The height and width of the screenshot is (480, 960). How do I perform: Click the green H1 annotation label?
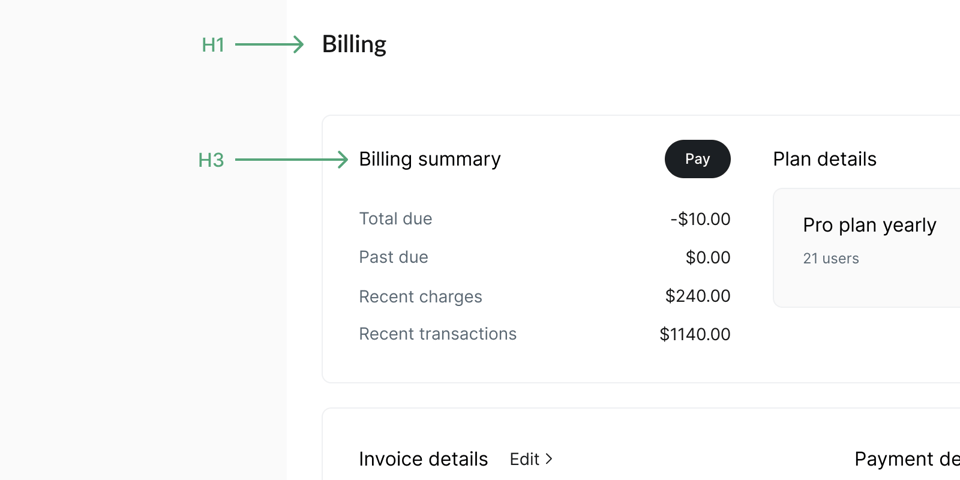(x=213, y=45)
